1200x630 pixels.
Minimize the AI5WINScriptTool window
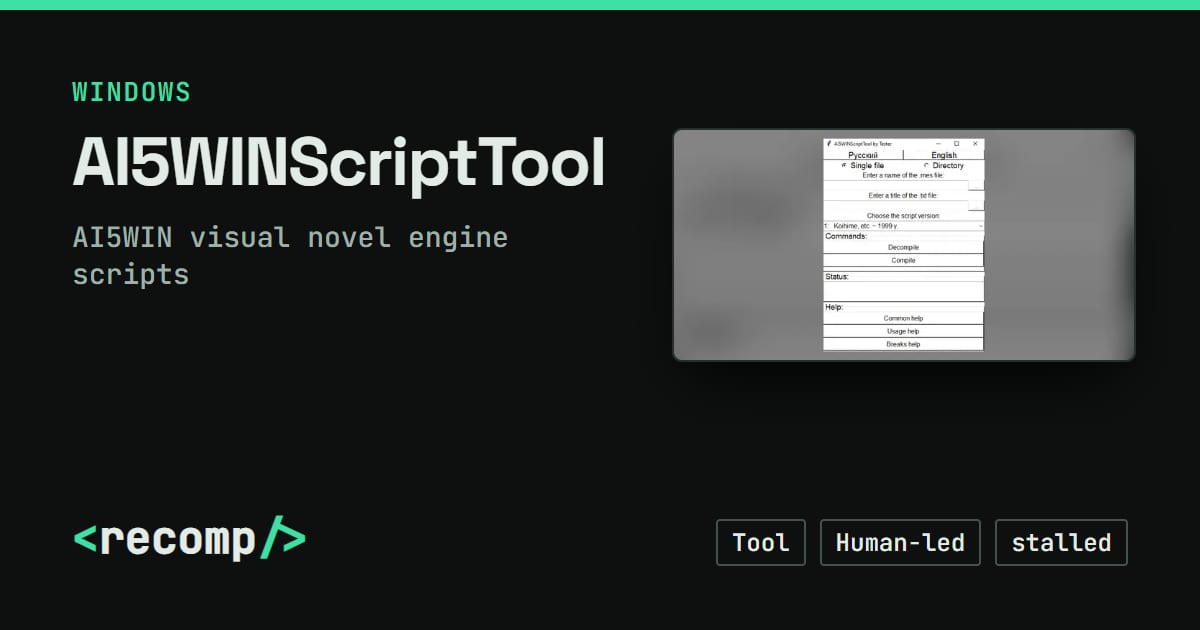click(938, 144)
